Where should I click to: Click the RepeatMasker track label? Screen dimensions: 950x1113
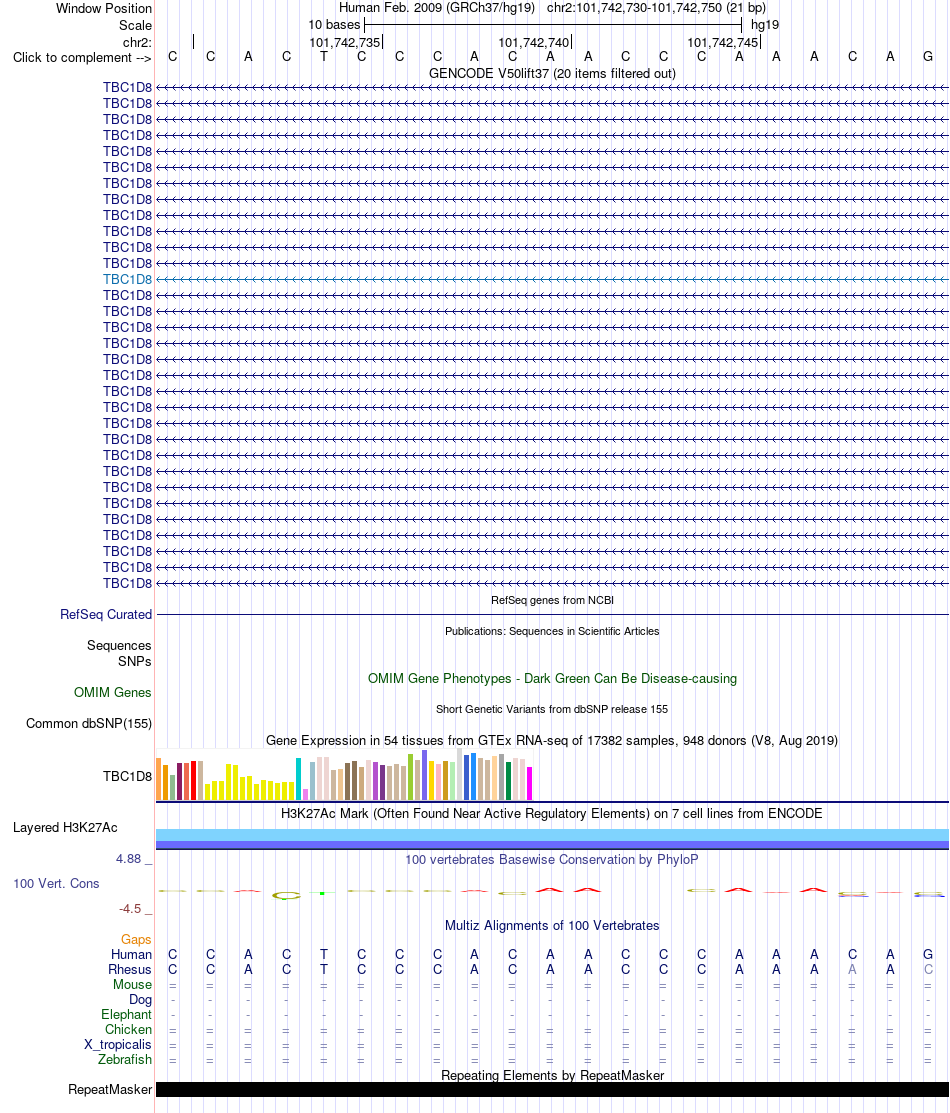110,1089
